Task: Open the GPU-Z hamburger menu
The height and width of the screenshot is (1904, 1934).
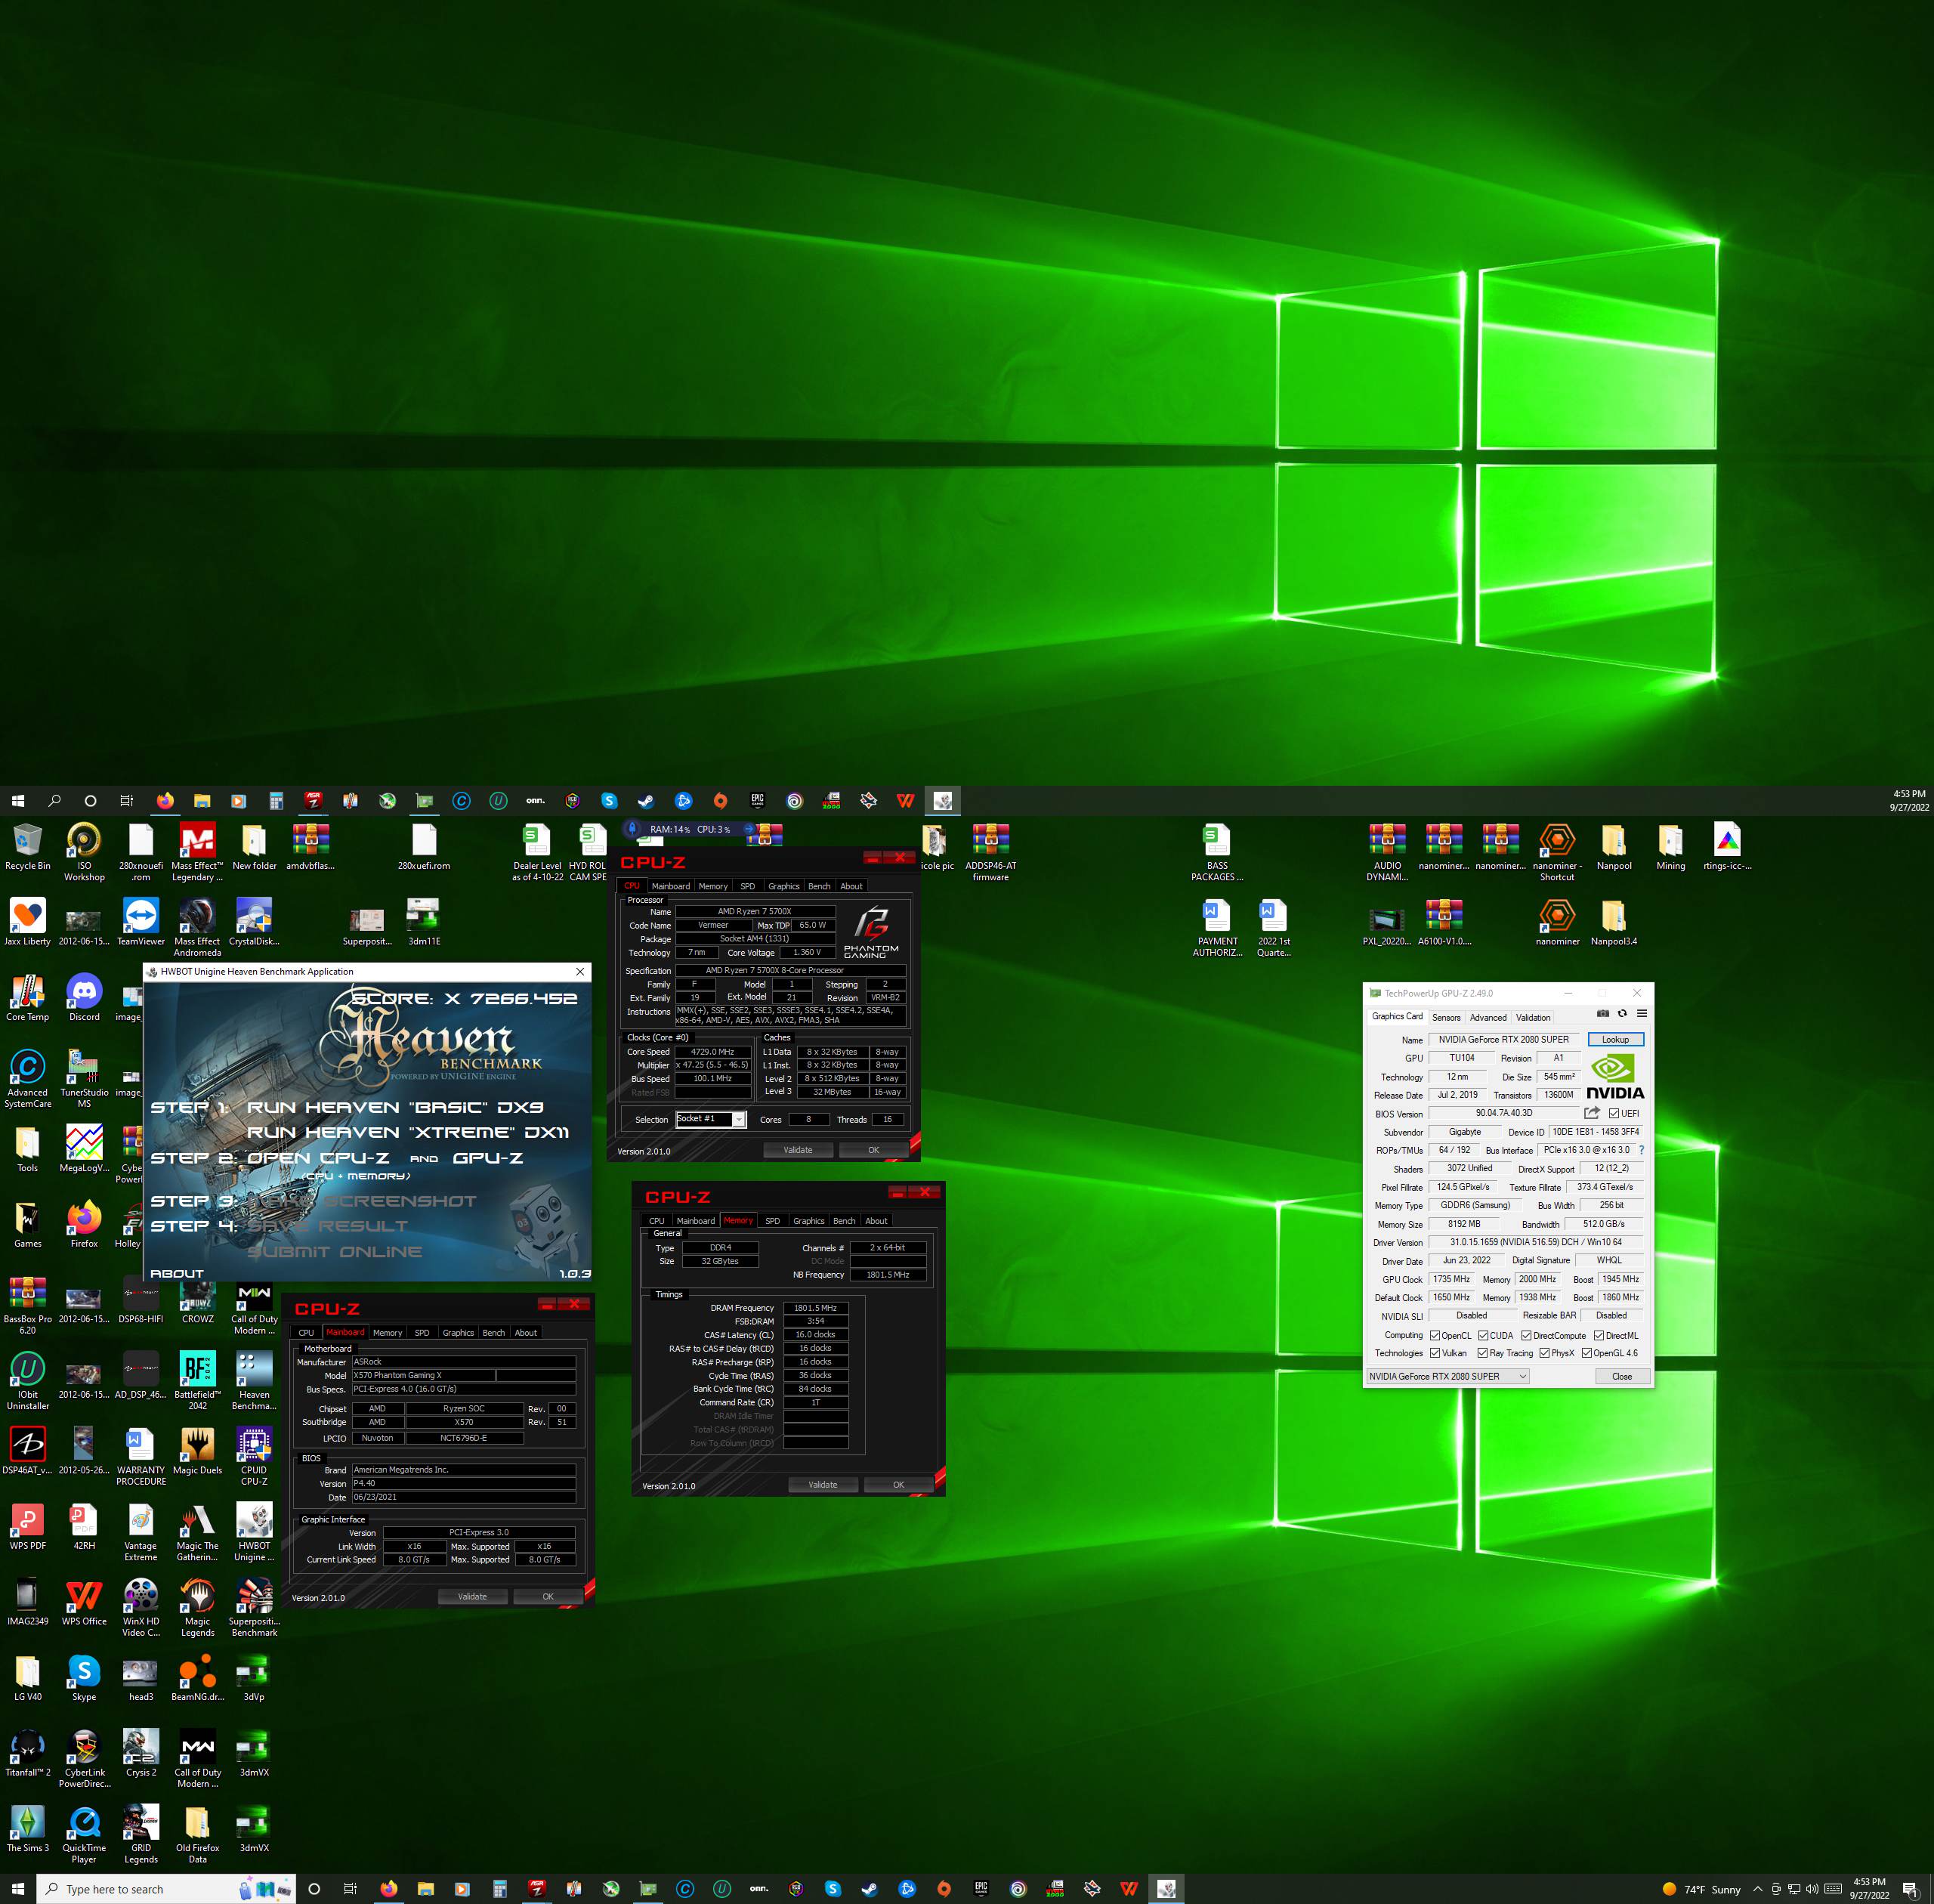Action: (1642, 1014)
